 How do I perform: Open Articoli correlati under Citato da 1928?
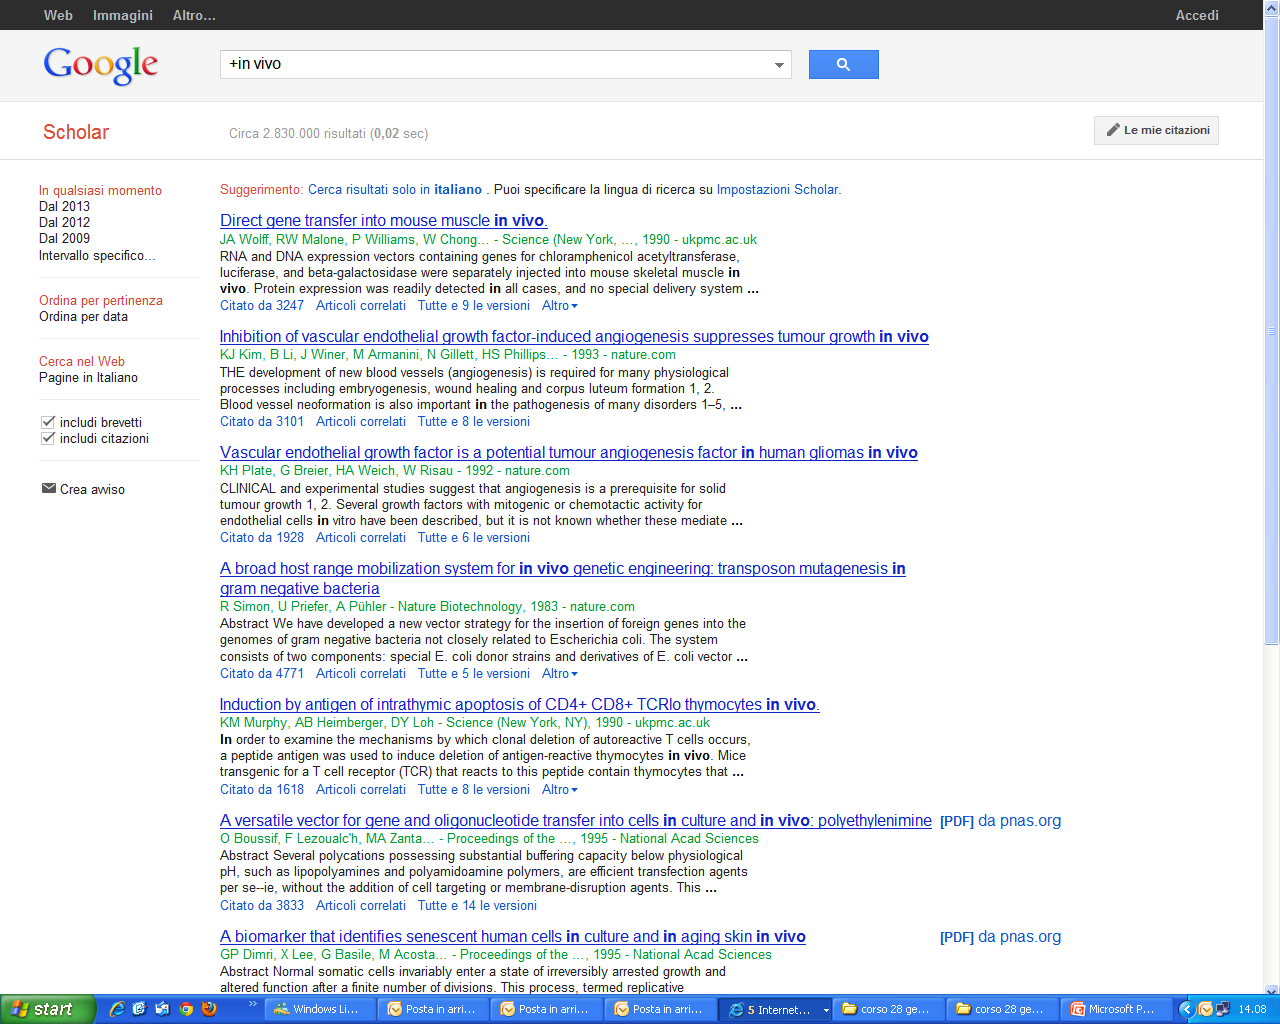pyautogui.click(x=361, y=537)
